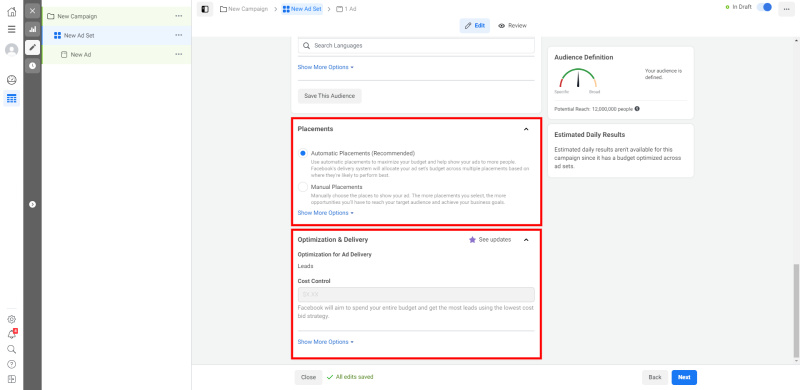Collapse the Optimization & Delivery section chevron

pyautogui.click(x=526, y=239)
